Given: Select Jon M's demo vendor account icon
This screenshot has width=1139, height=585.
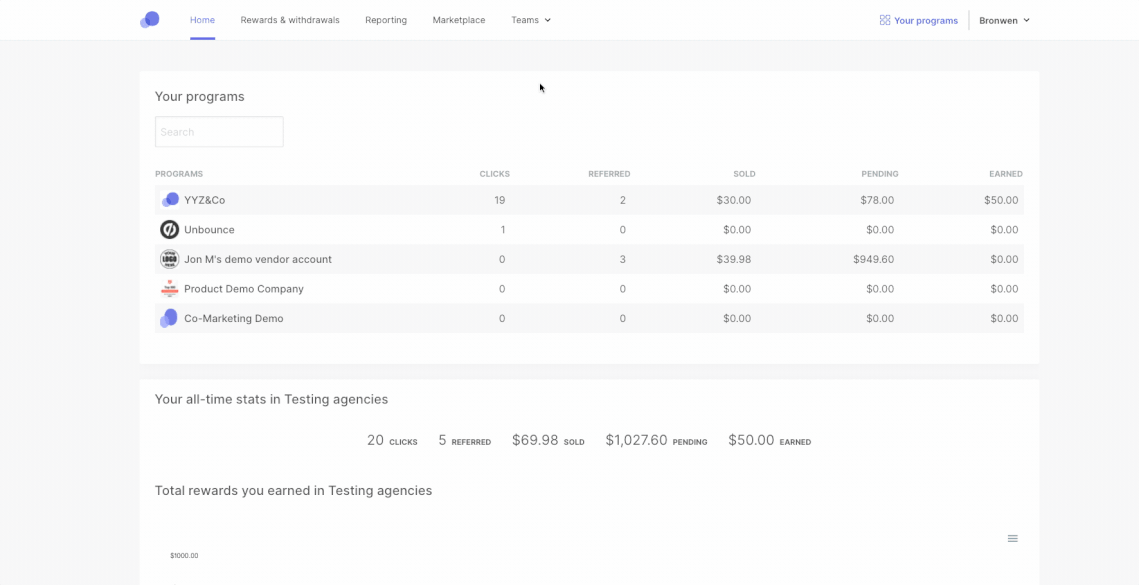Looking at the screenshot, I should pyautogui.click(x=170, y=258).
